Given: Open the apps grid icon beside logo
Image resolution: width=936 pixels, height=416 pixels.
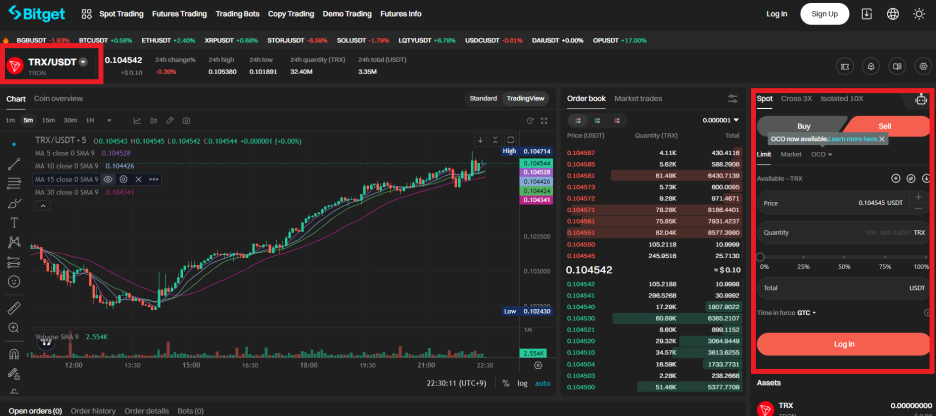Looking at the screenshot, I should point(87,14).
